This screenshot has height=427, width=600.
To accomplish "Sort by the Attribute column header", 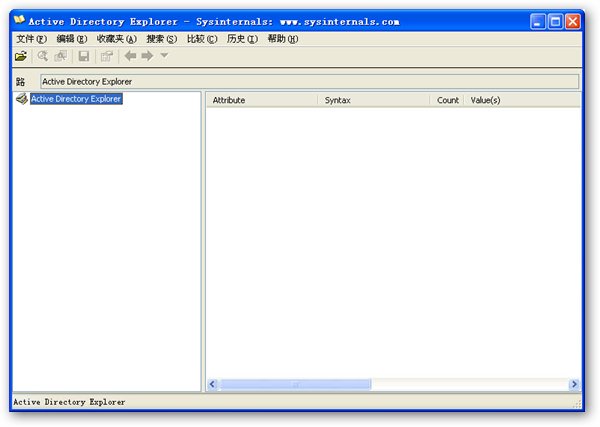I will tap(262, 100).
